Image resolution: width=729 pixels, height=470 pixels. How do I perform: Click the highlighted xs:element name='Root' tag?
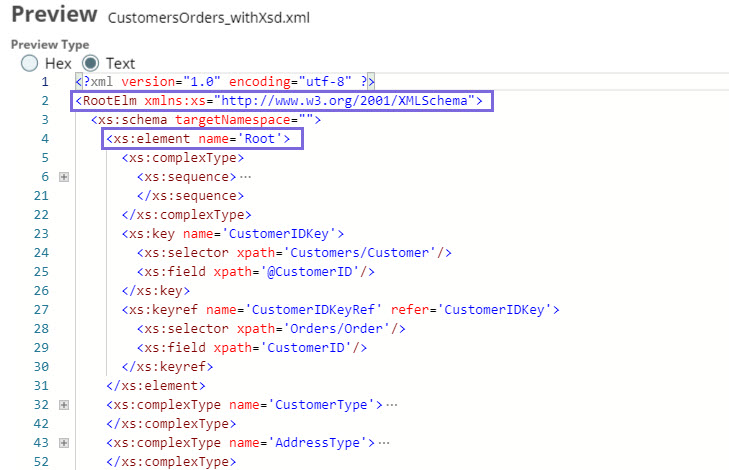[x=203, y=139]
